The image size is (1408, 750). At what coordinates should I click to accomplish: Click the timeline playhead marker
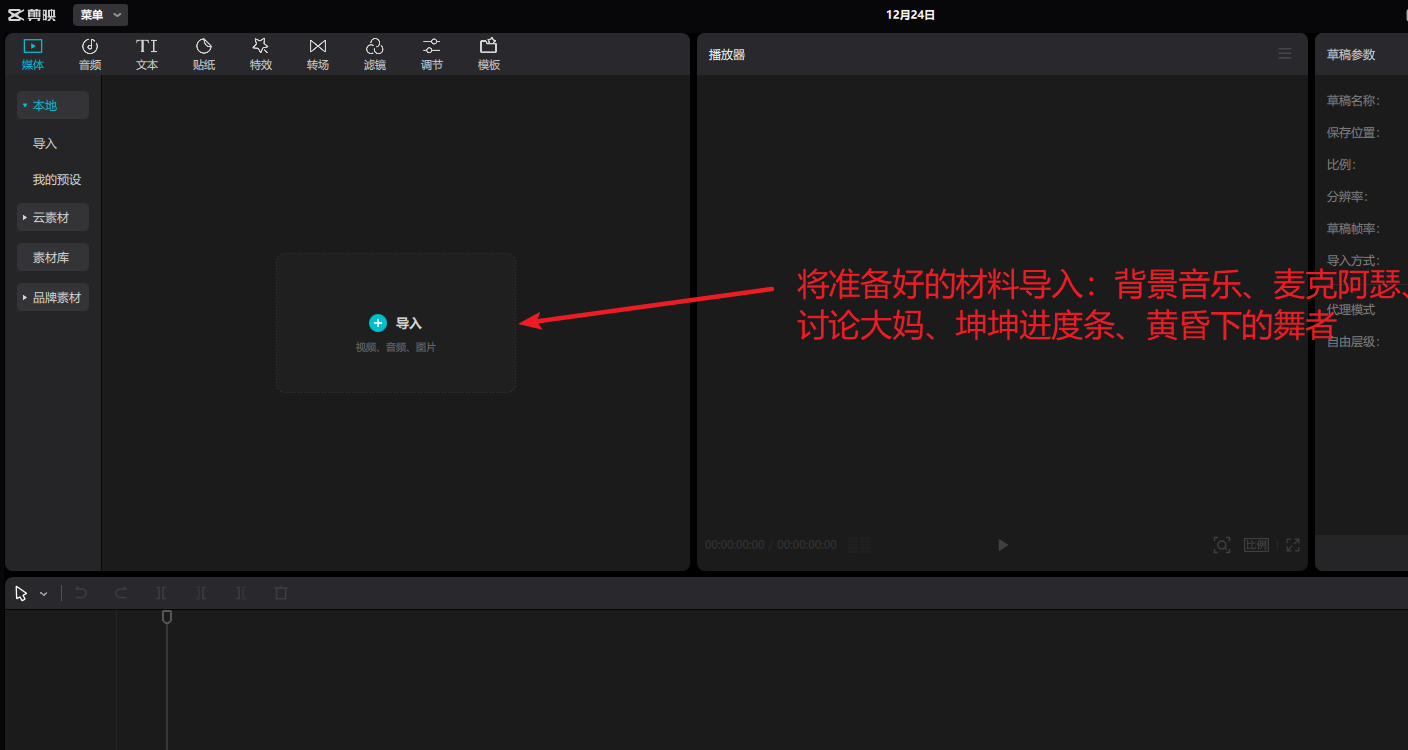(167, 617)
